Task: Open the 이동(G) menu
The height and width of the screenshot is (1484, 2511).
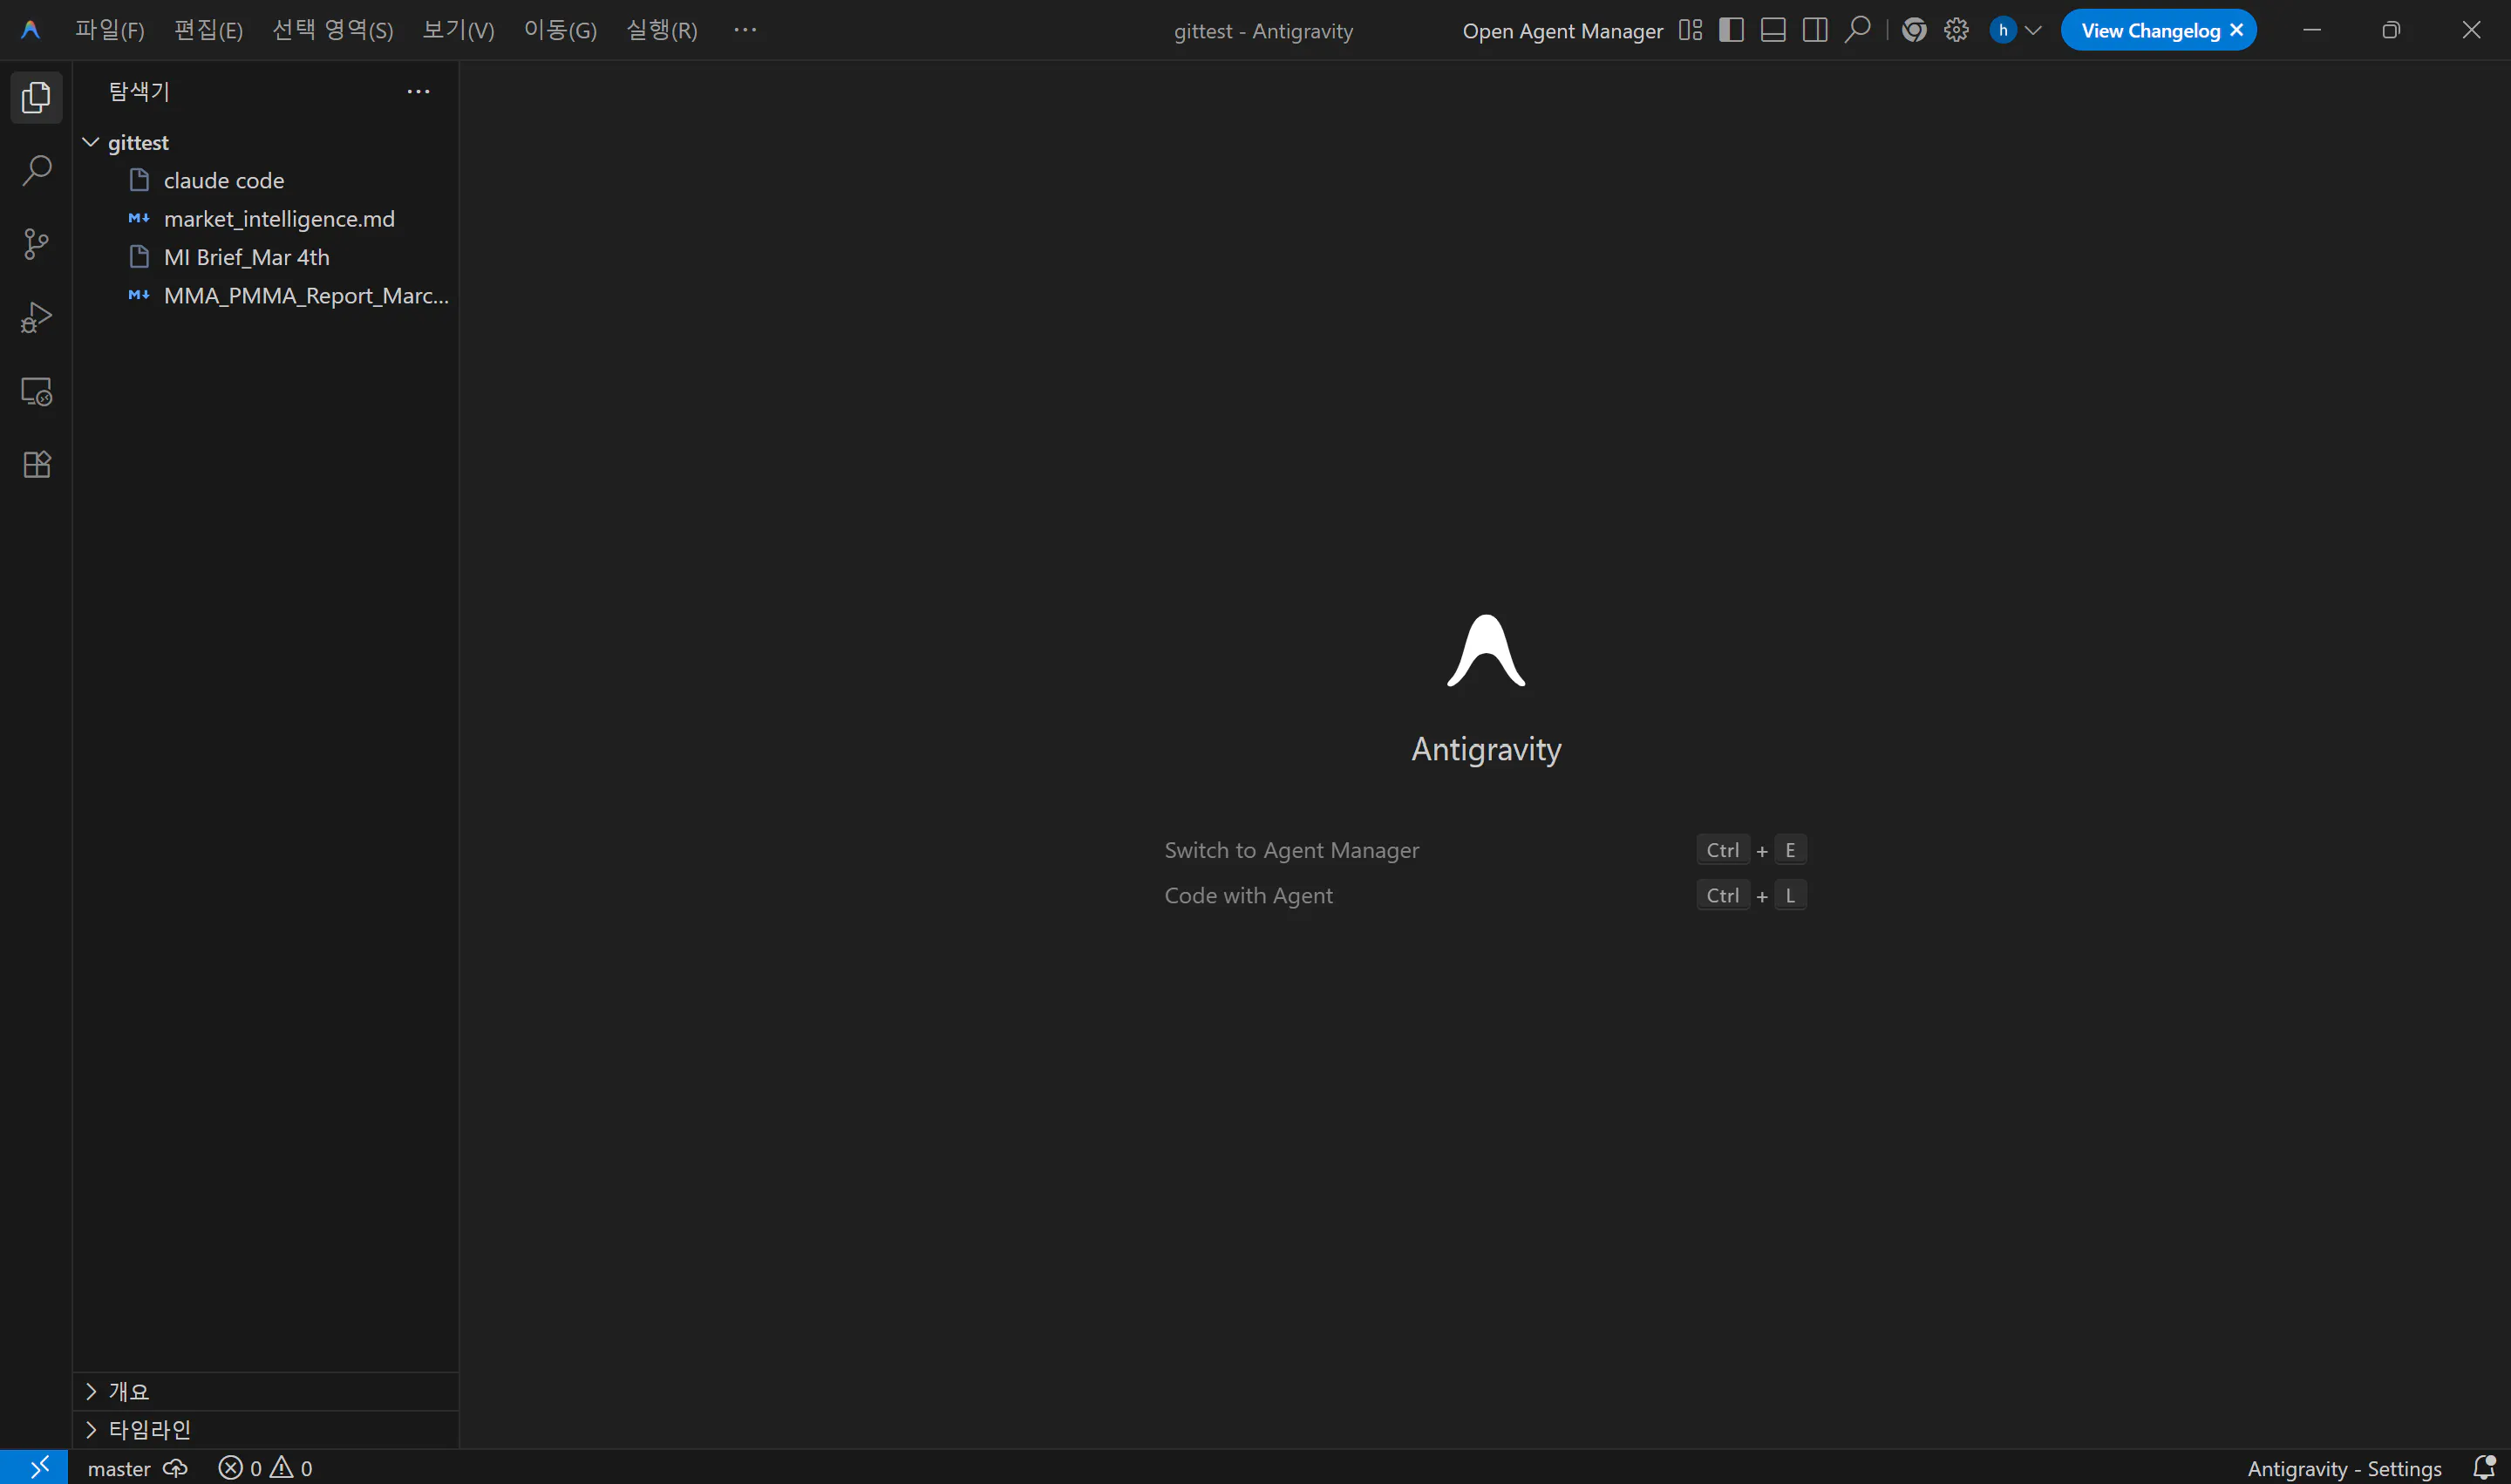Action: click(x=560, y=30)
